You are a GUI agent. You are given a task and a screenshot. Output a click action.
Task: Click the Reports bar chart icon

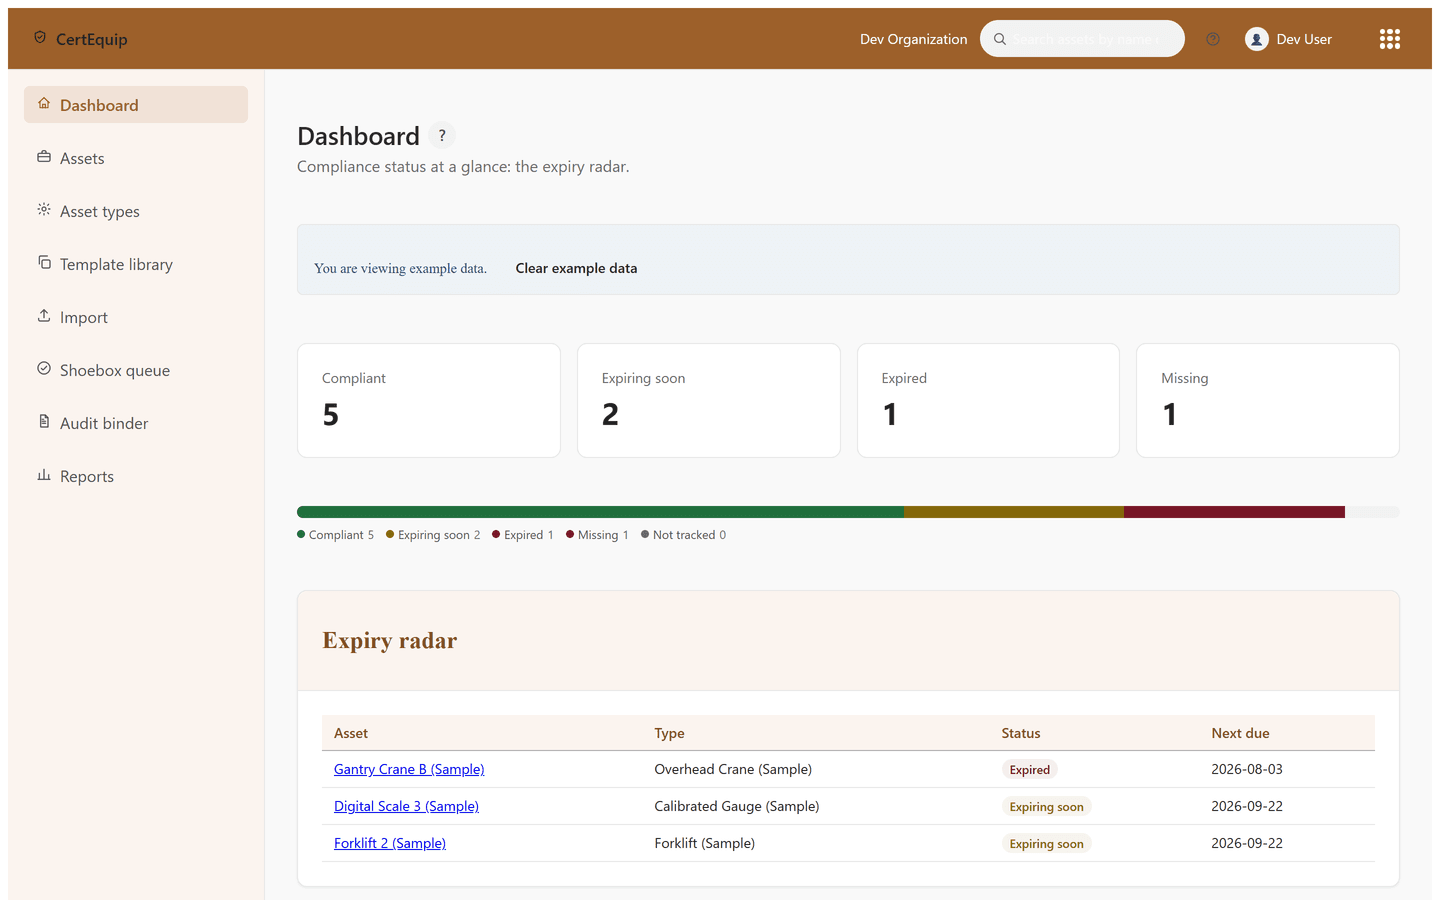pos(44,475)
